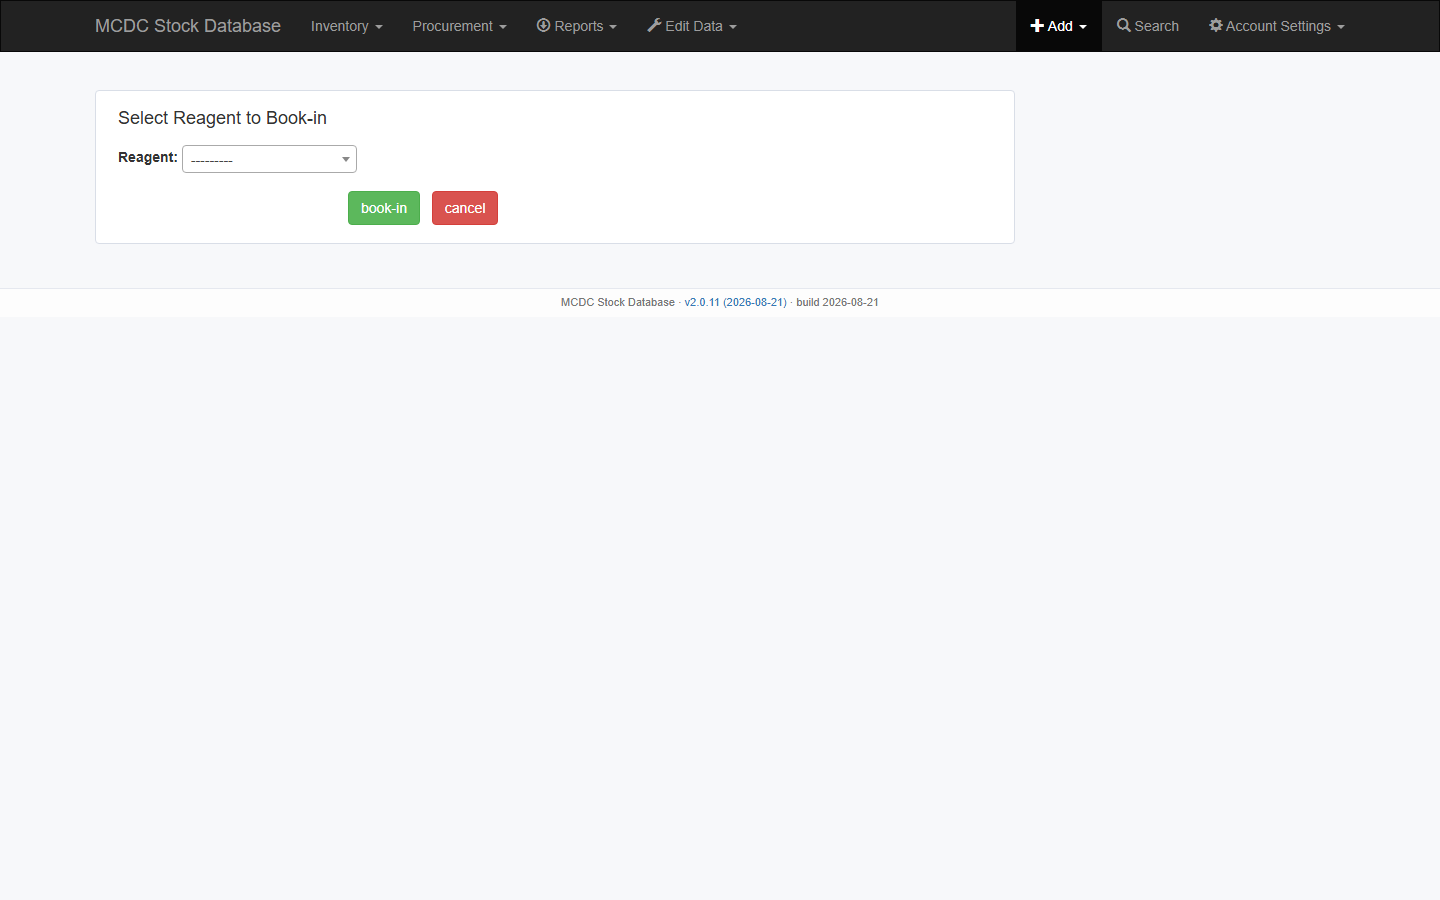Click the green book-in button

[x=384, y=208]
